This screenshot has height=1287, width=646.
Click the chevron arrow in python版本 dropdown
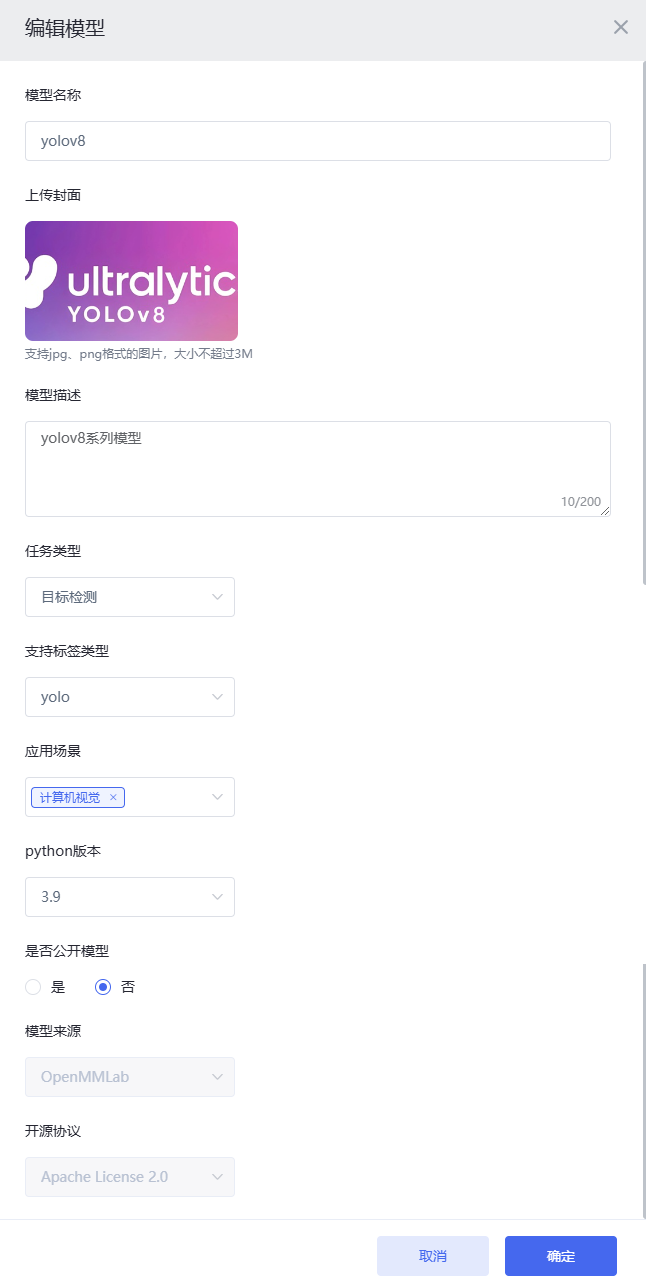point(218,897)
